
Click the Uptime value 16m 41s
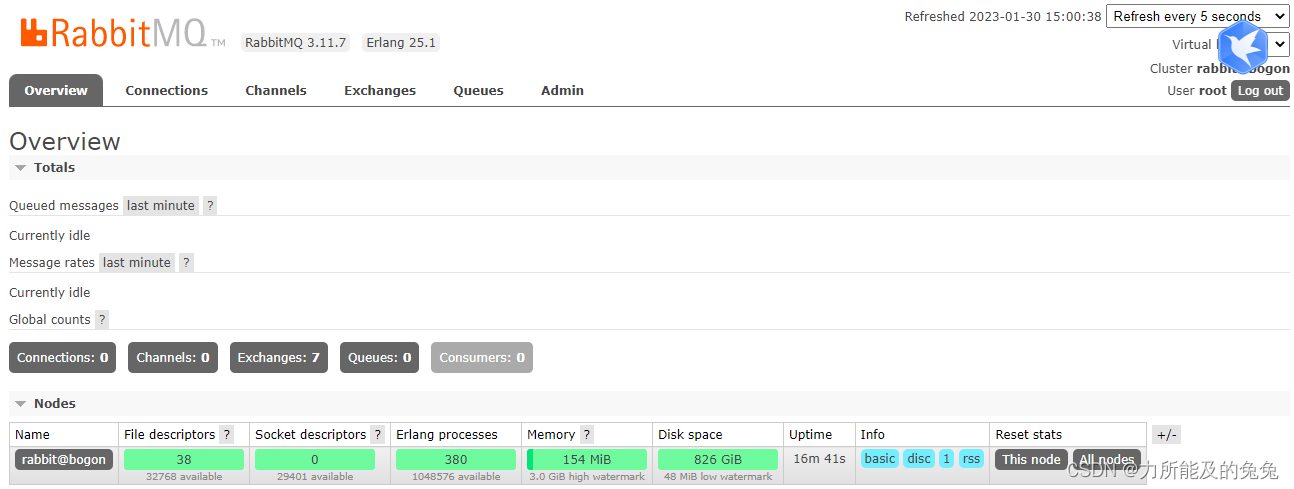tap(819, 459)
